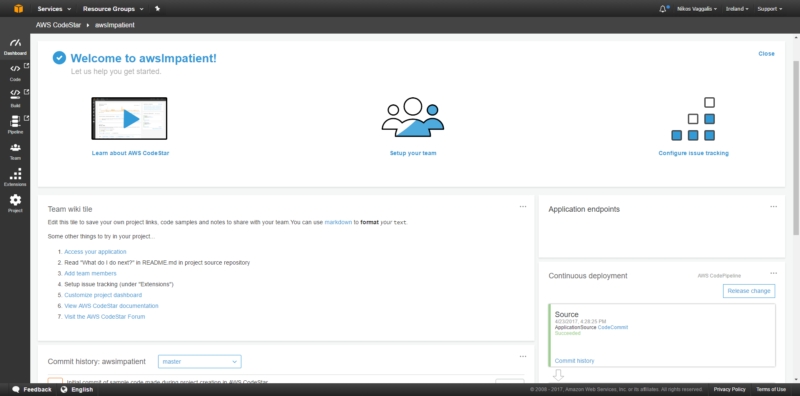Expand the Services menu

coord(54,9)
